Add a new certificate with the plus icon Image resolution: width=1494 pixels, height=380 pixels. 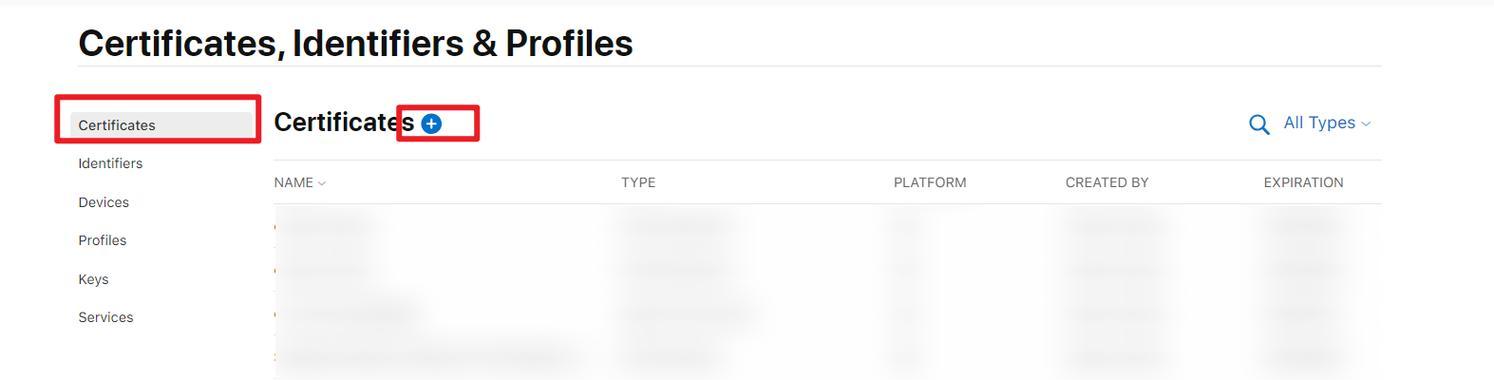(x=431, y=123)
